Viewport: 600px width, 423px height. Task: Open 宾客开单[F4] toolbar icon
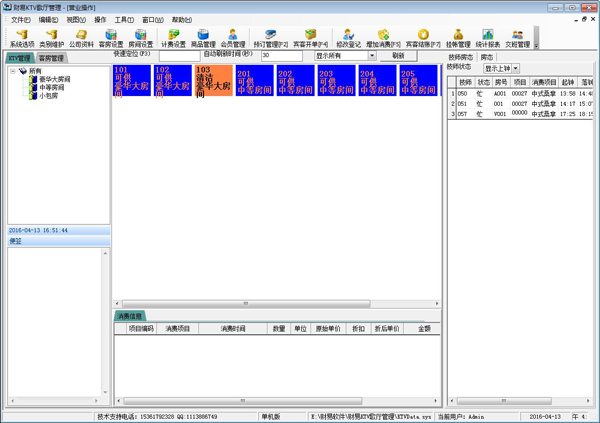pos(310,38)
